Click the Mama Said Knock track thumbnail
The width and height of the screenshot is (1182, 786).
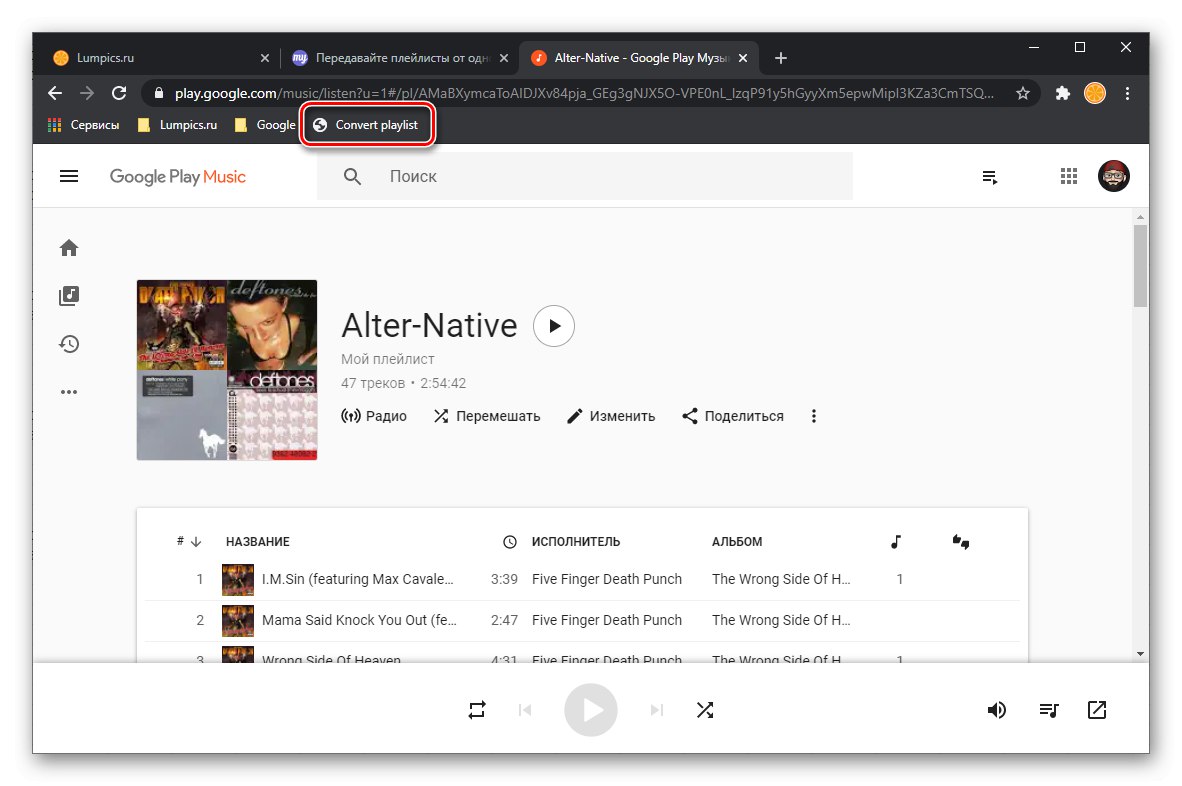pos(237,620)
